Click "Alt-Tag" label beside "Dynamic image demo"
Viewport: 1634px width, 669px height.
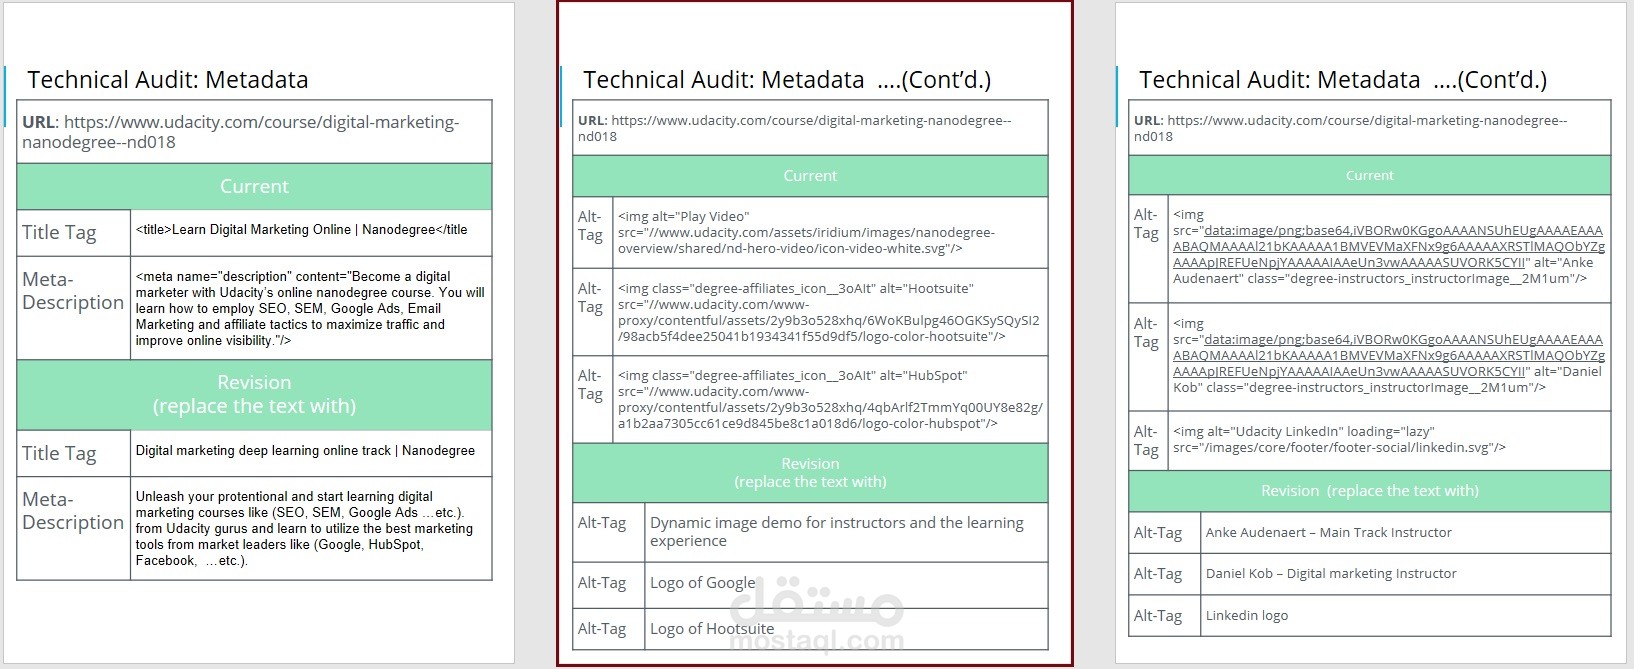point(602,523)
